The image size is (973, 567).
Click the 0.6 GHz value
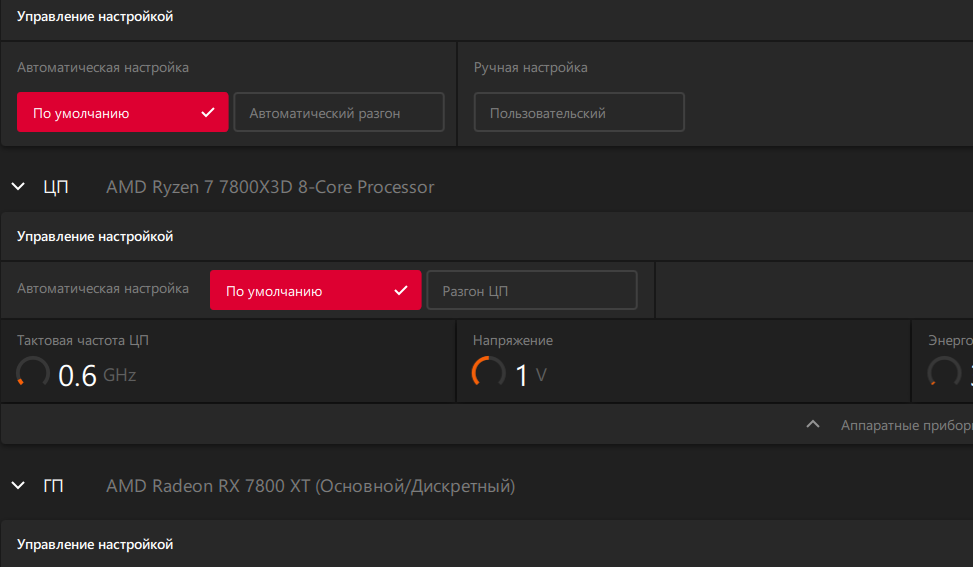(x=97, y=375)
